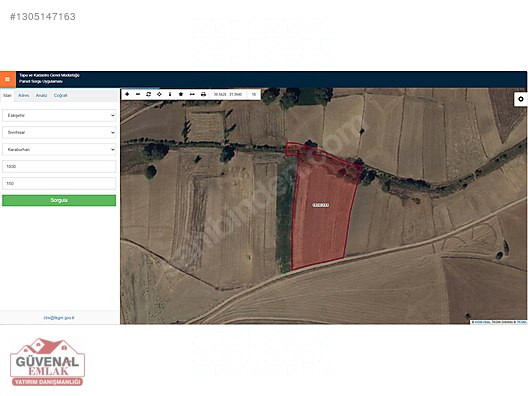This screenshot has width=528, height=396.
Task: Open map settings gear on right
Action: point(521,99)
